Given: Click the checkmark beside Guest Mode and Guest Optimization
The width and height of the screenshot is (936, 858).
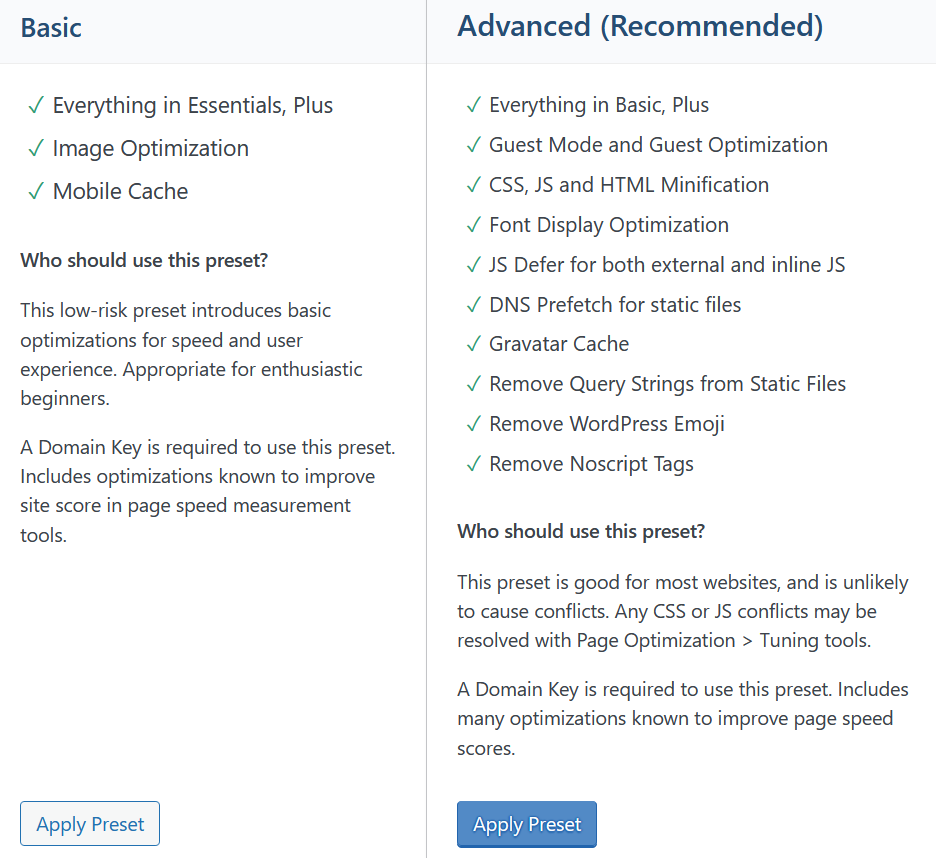Looking at the screenshot, I should (x=473, y=146).
